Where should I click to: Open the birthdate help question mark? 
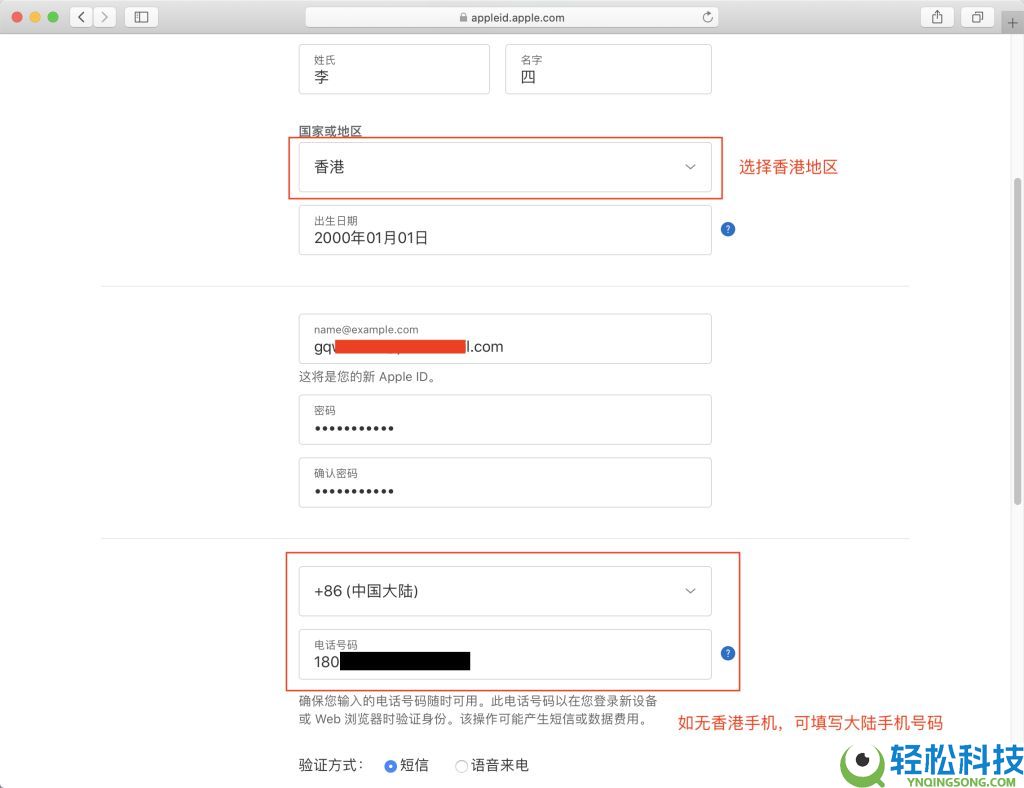[x=728, y=229]
